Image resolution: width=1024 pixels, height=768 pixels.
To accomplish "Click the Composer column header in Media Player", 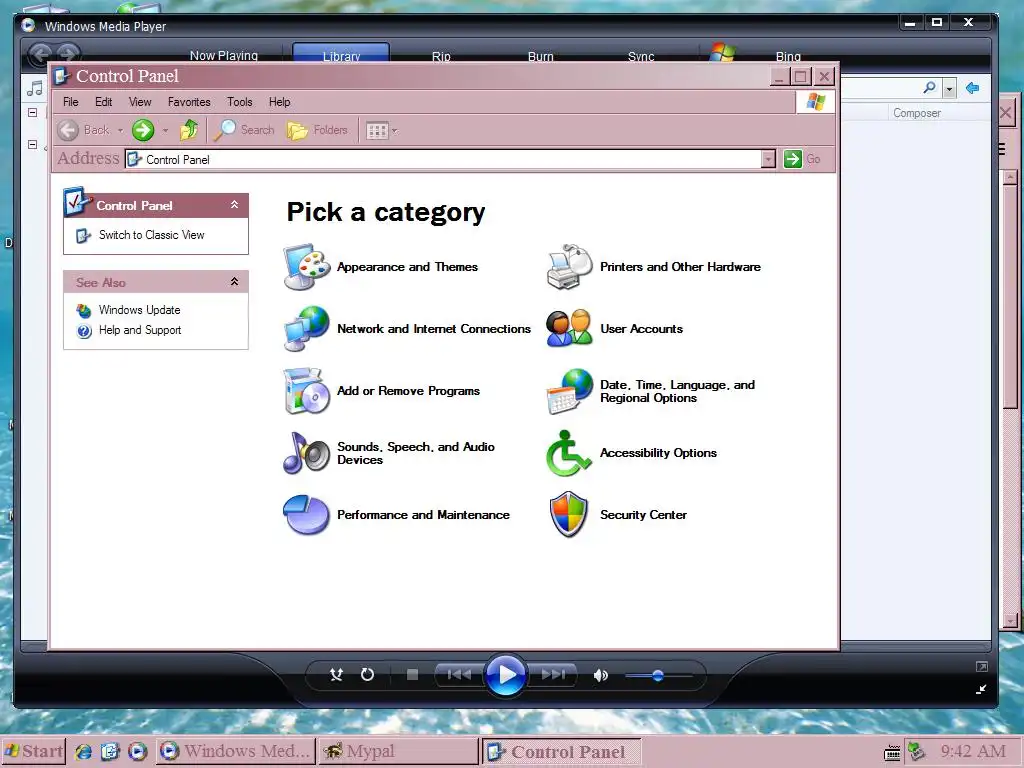I will click(x=917, y=113).
